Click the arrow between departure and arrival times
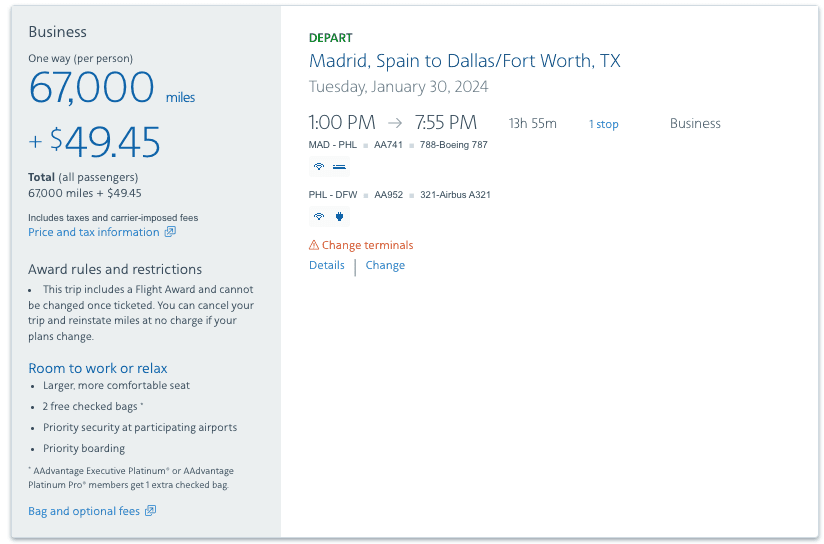 tap(395, 123)
